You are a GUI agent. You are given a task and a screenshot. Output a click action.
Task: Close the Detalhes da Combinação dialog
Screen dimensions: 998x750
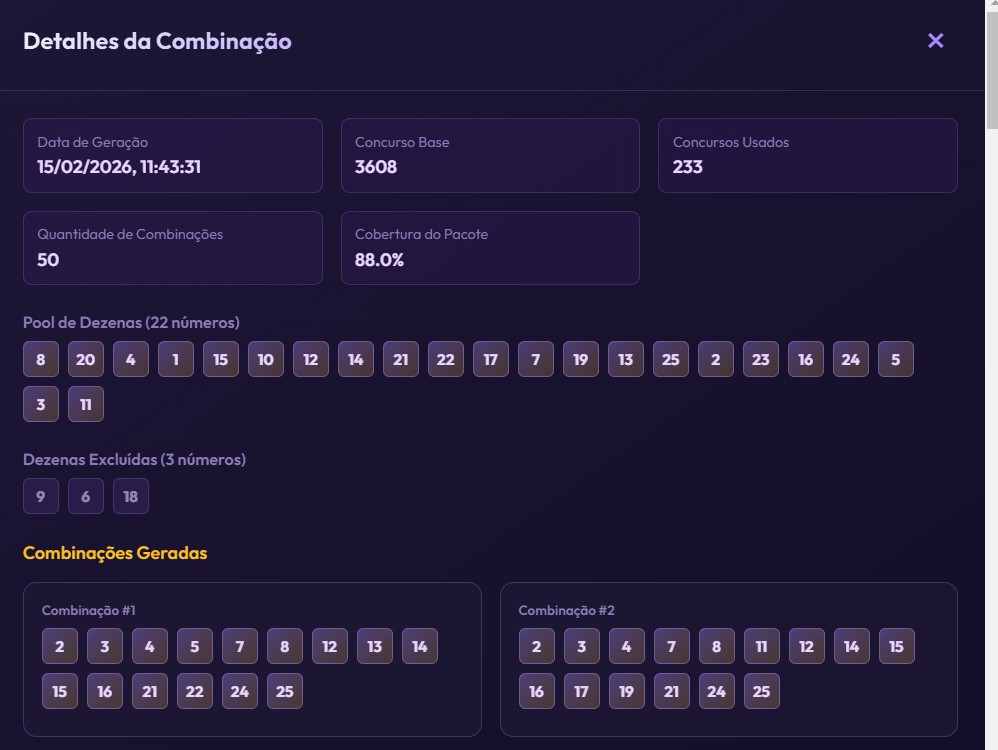tap(935, 41)
